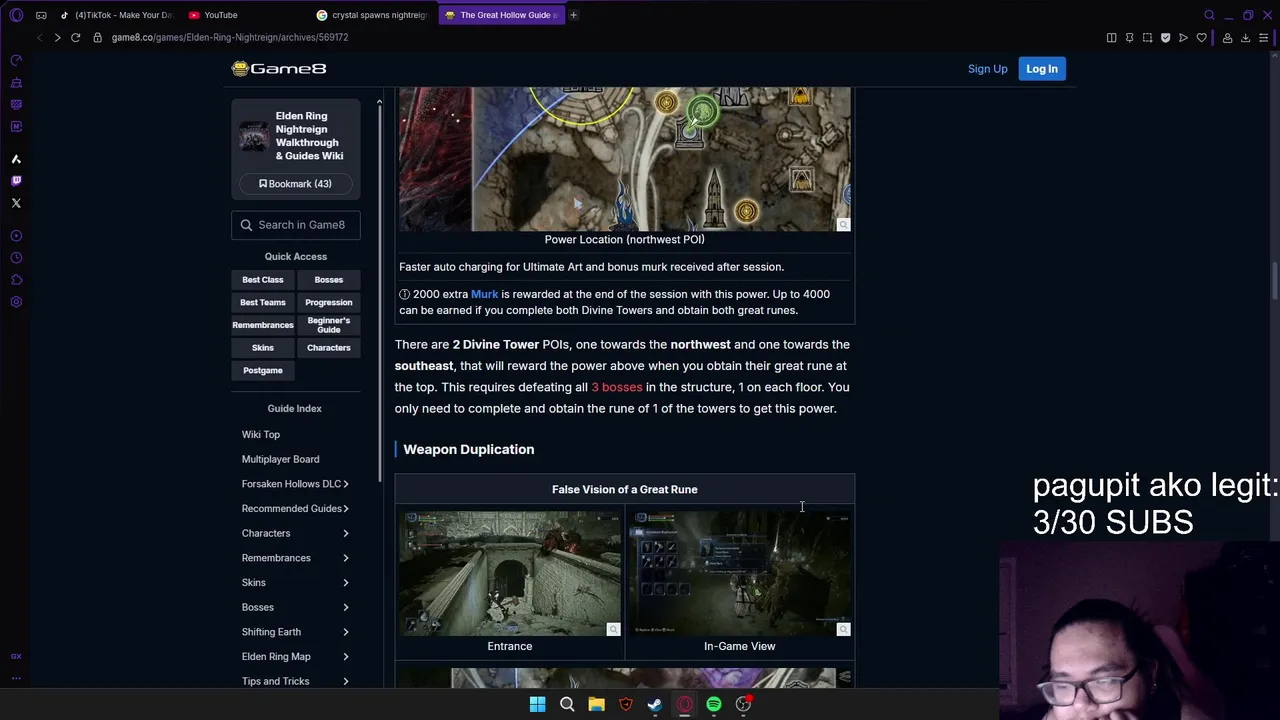Reload the current page
1280x720 pixels.
(75, 37)
